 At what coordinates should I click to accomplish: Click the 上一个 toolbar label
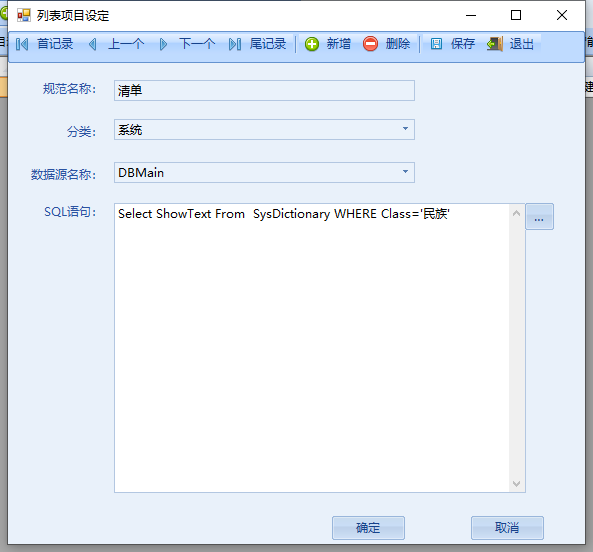[126, 44]
